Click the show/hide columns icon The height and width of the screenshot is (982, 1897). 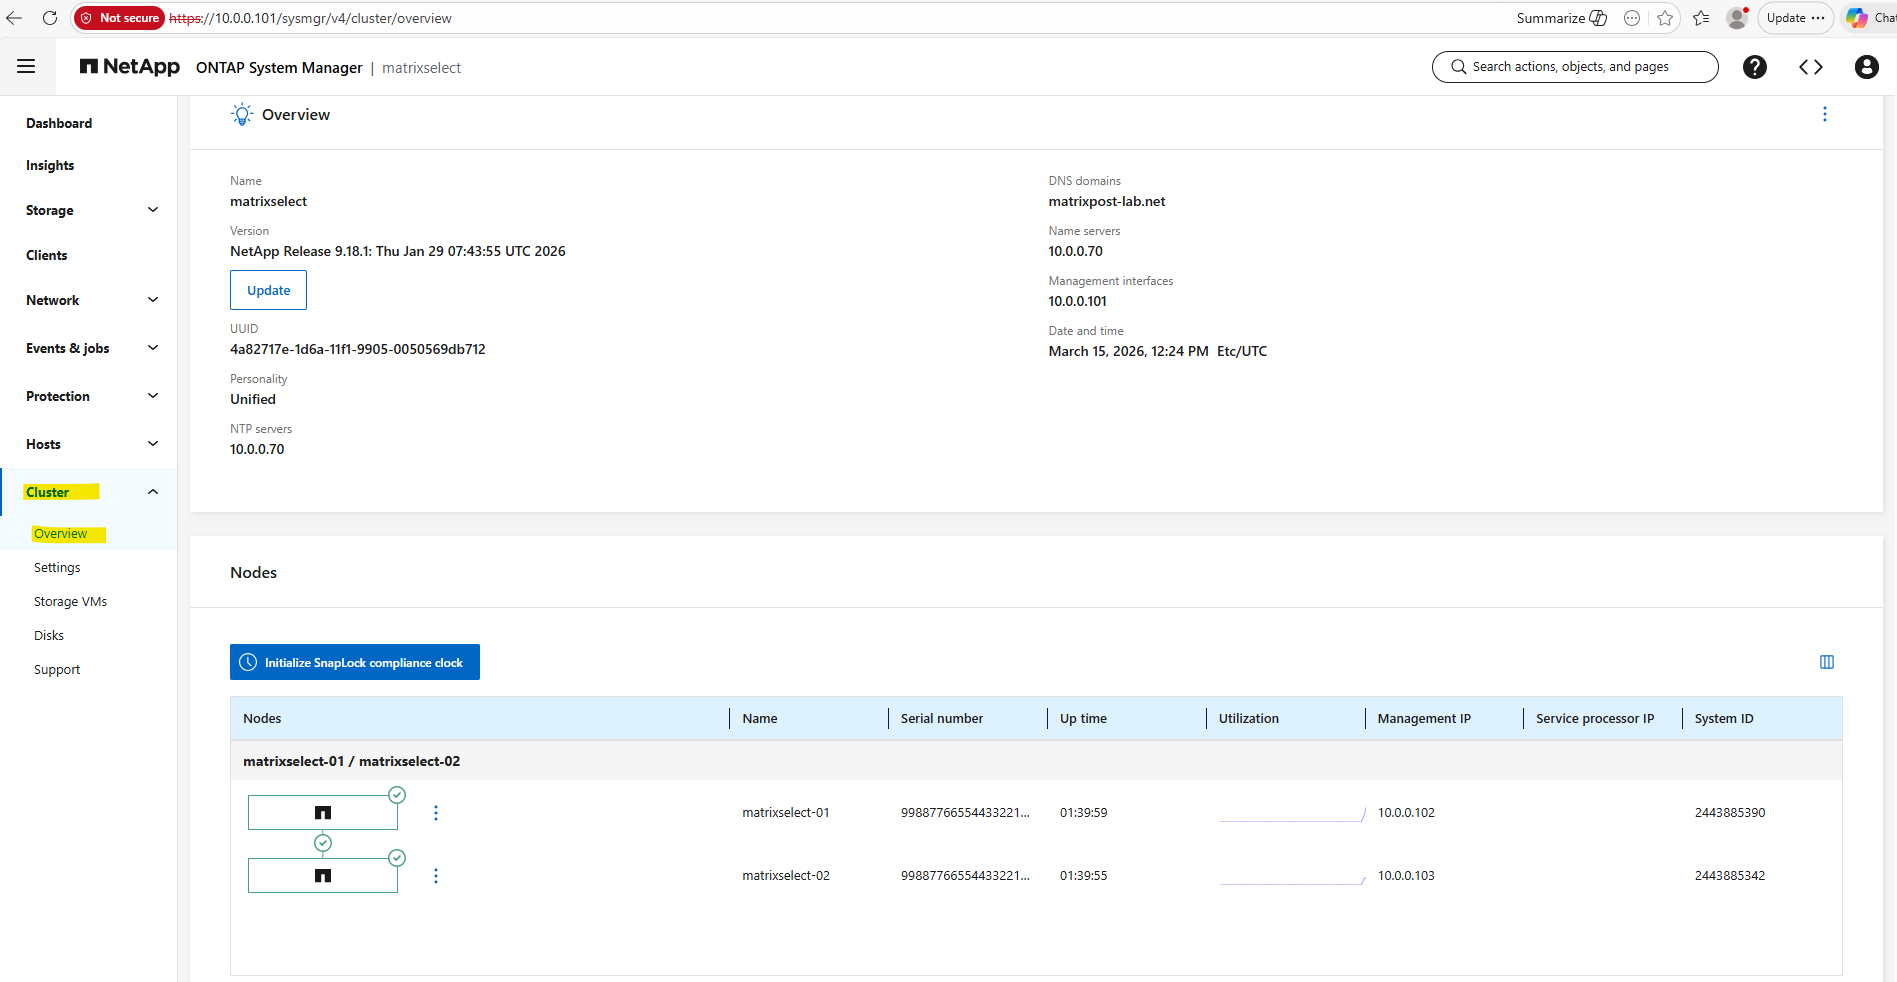(1826, 662)
